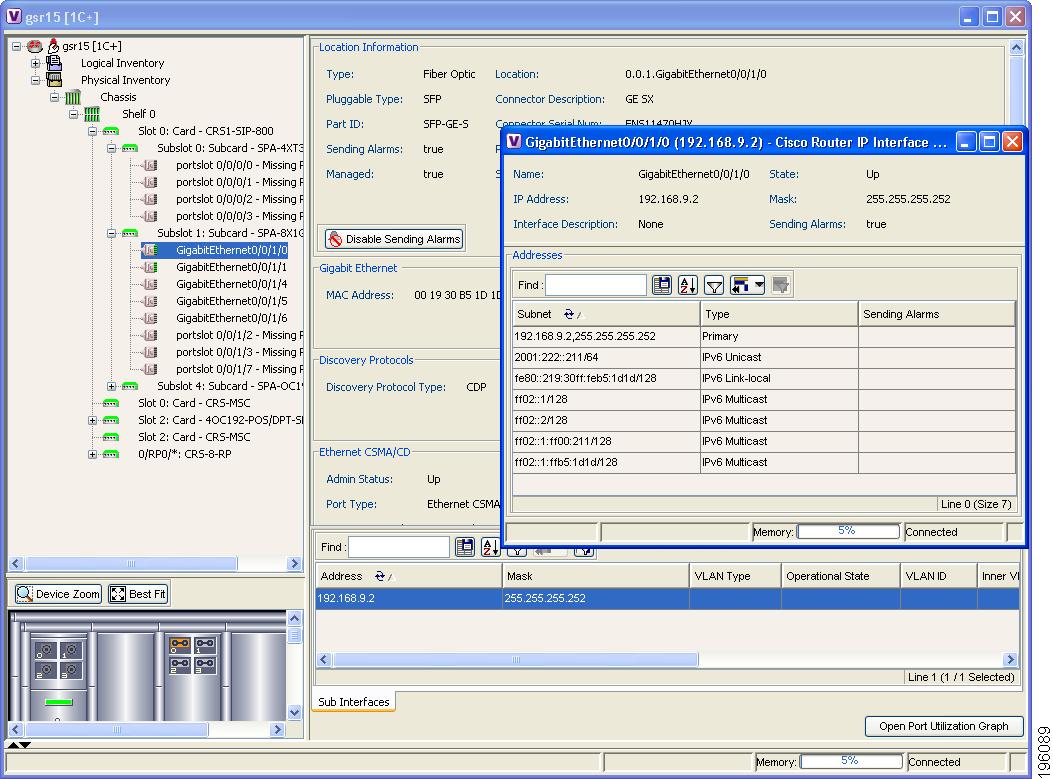Click the highlighted orange port 0 in device view

tap(179, 645)
